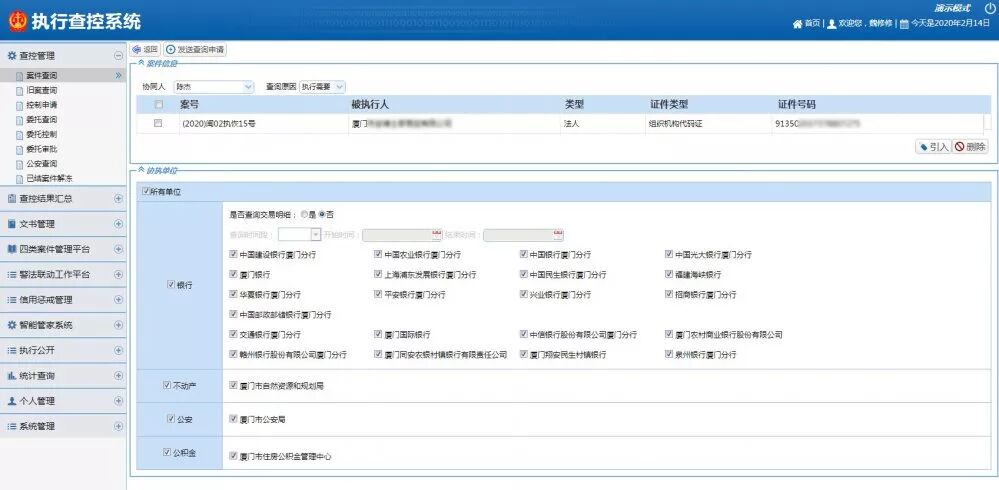This screenshot has width=999, height=490.
Task: Collapse the 查控管理 section
Action: click(119, 55)
